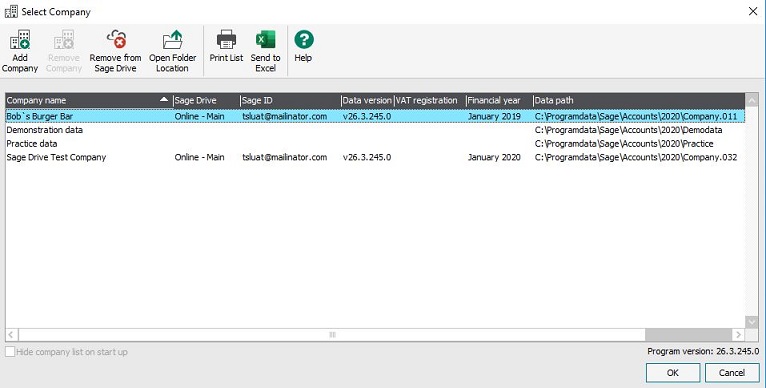
Task: Print the company list
Action: tap(226, 46)
